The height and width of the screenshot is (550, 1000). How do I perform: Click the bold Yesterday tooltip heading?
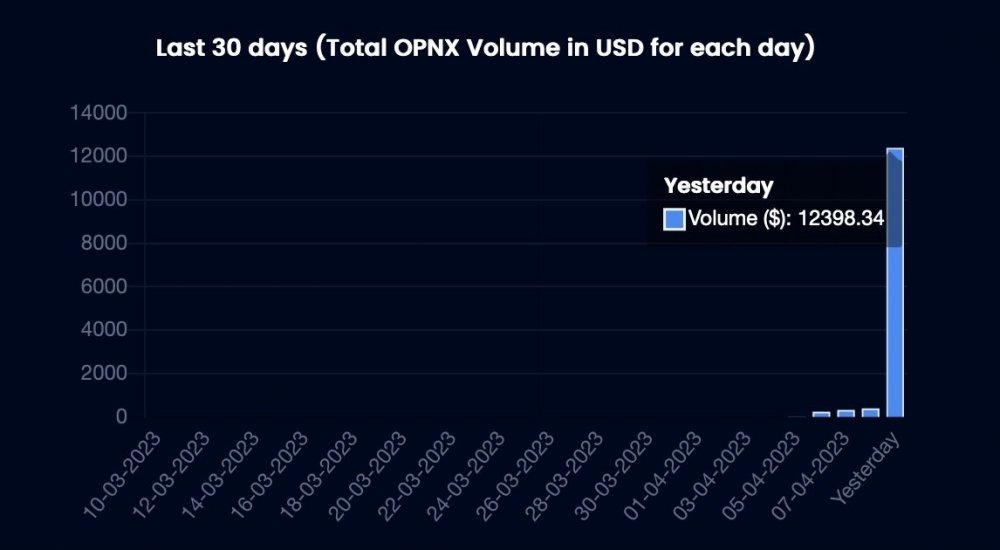[718, 186]
